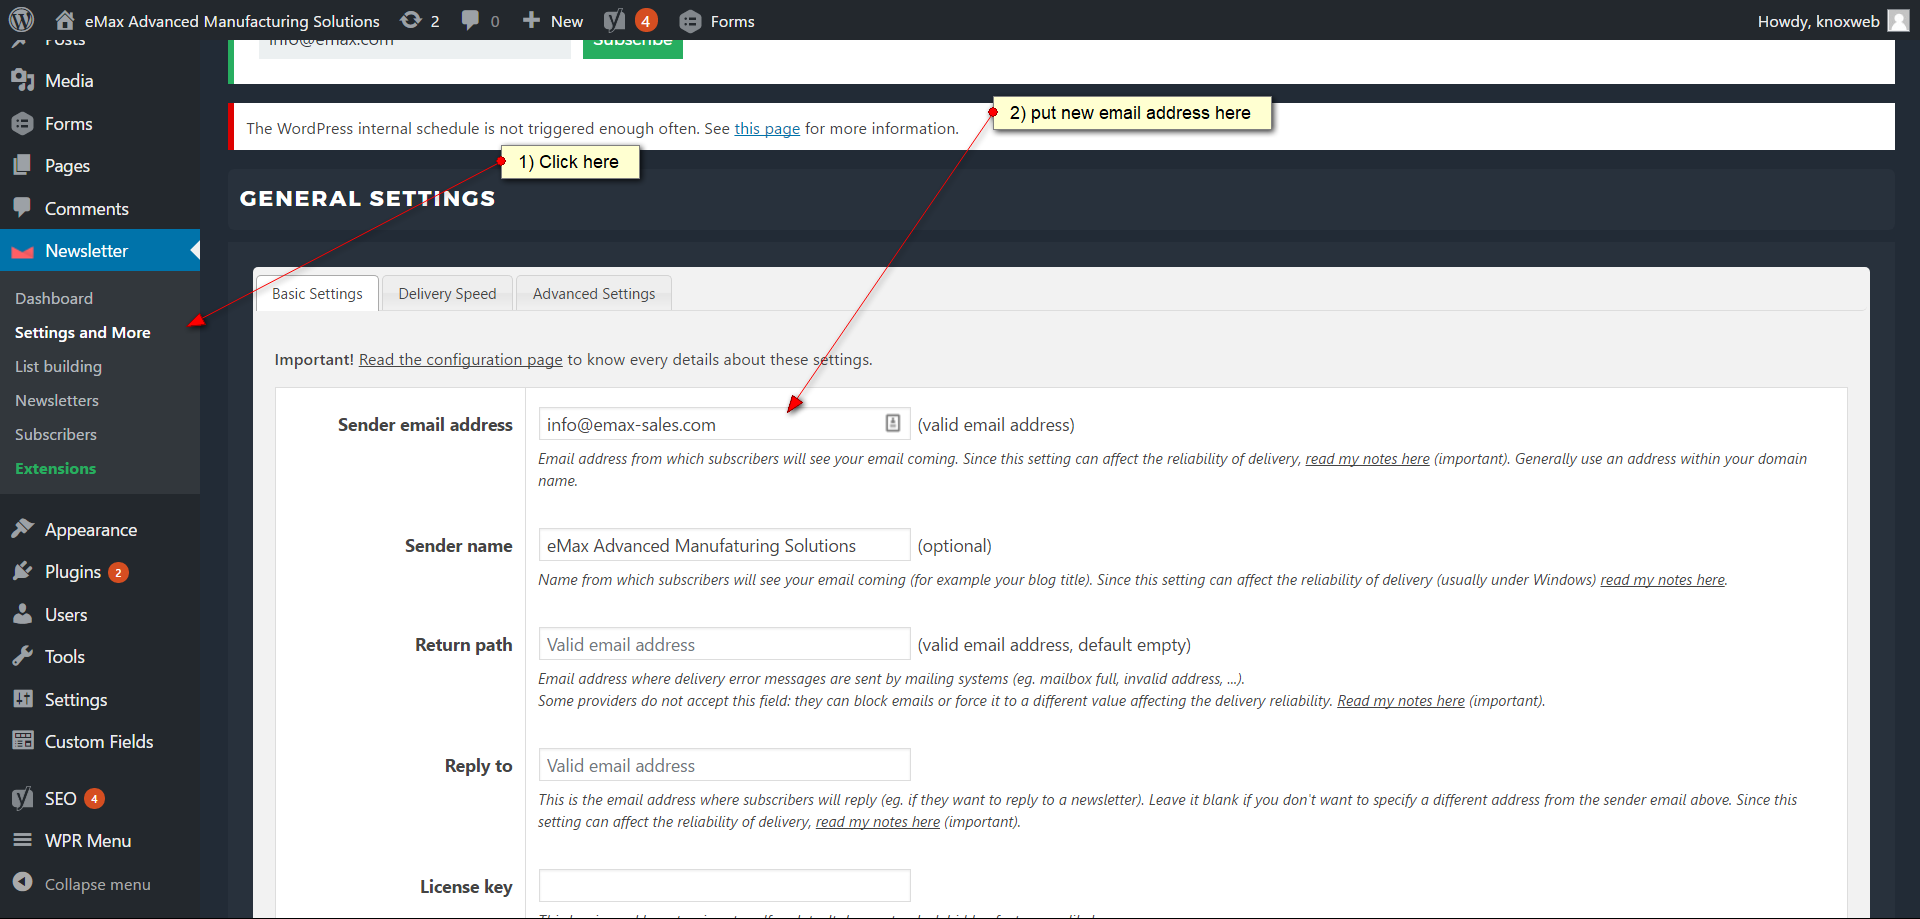Click the plus New icon

531,20
